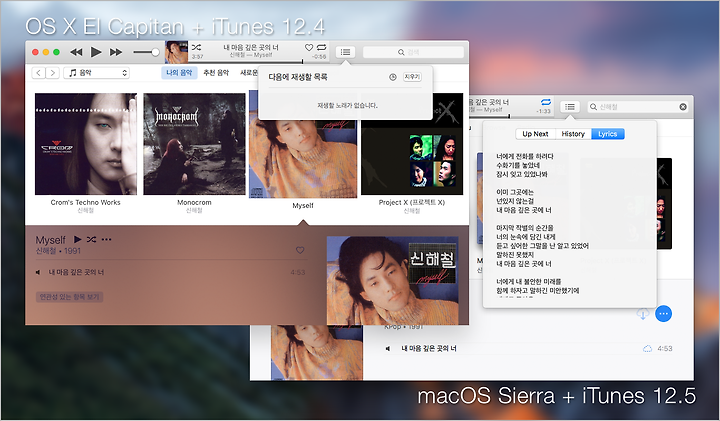
Task: Click the 신해철 • 1991 artist line
Action: click(x=58, y=251)
